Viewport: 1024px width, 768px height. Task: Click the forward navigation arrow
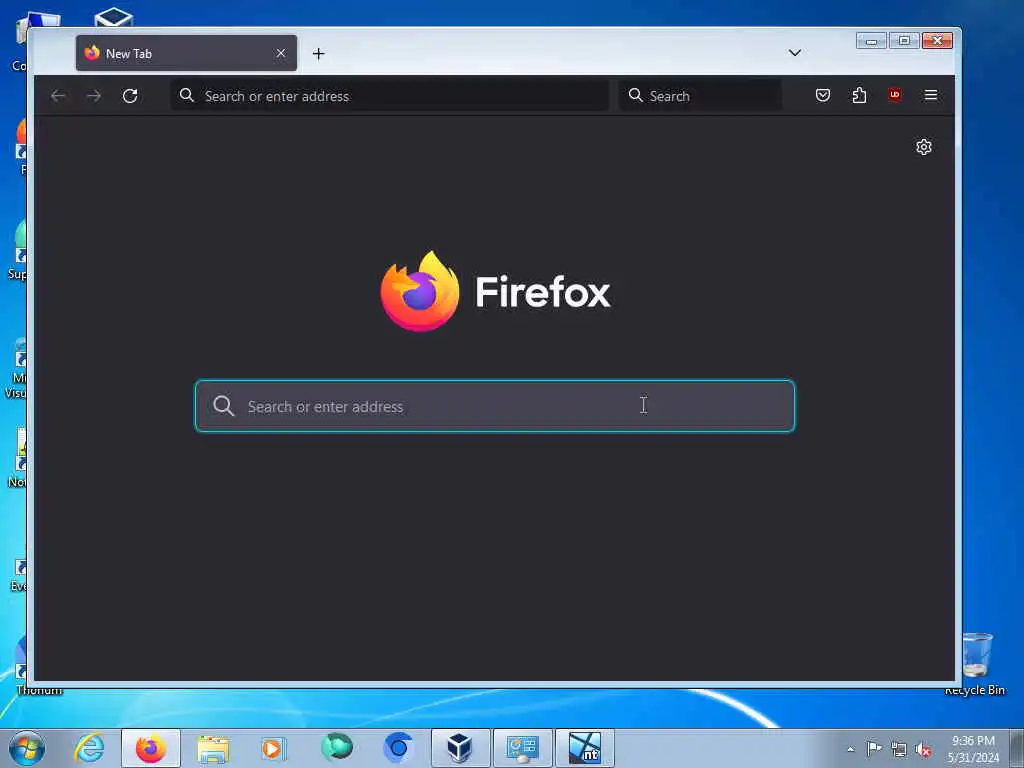click(x=94, y=96)
